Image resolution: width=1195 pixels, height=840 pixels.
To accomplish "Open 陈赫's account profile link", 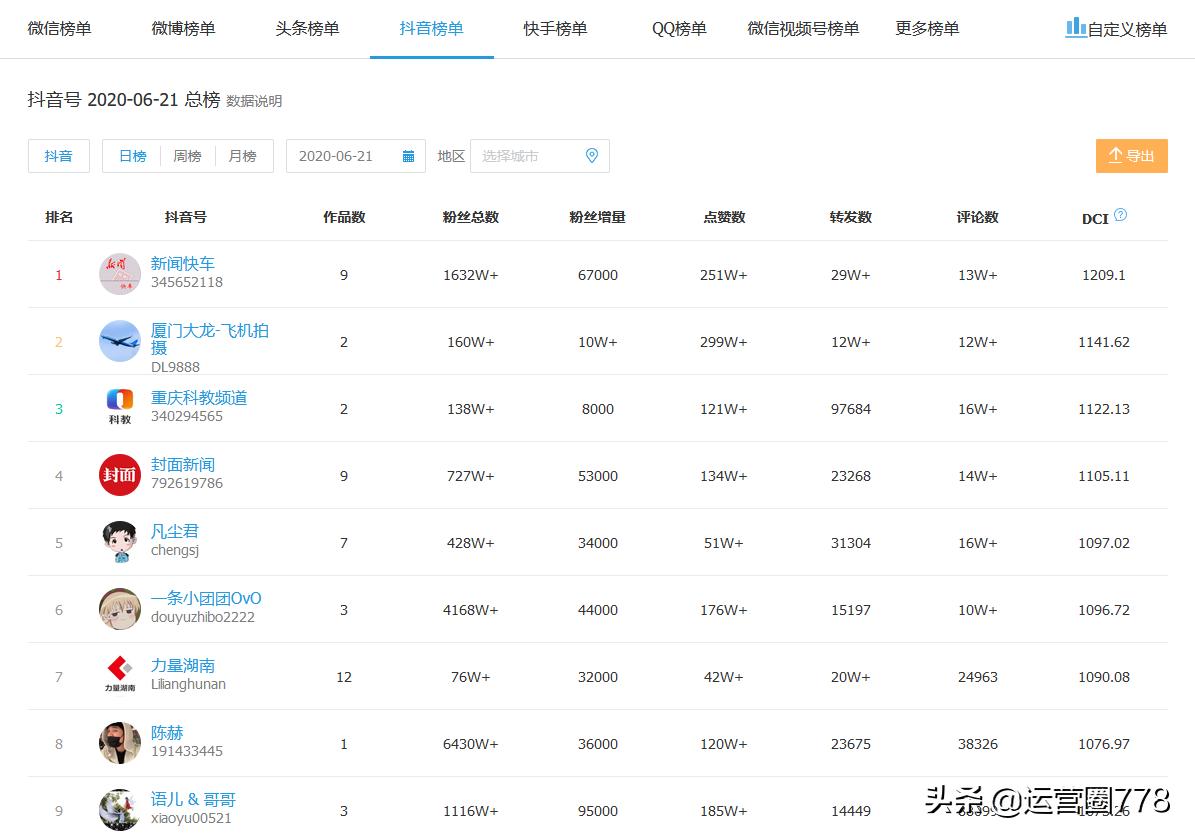I will (168, 732).
